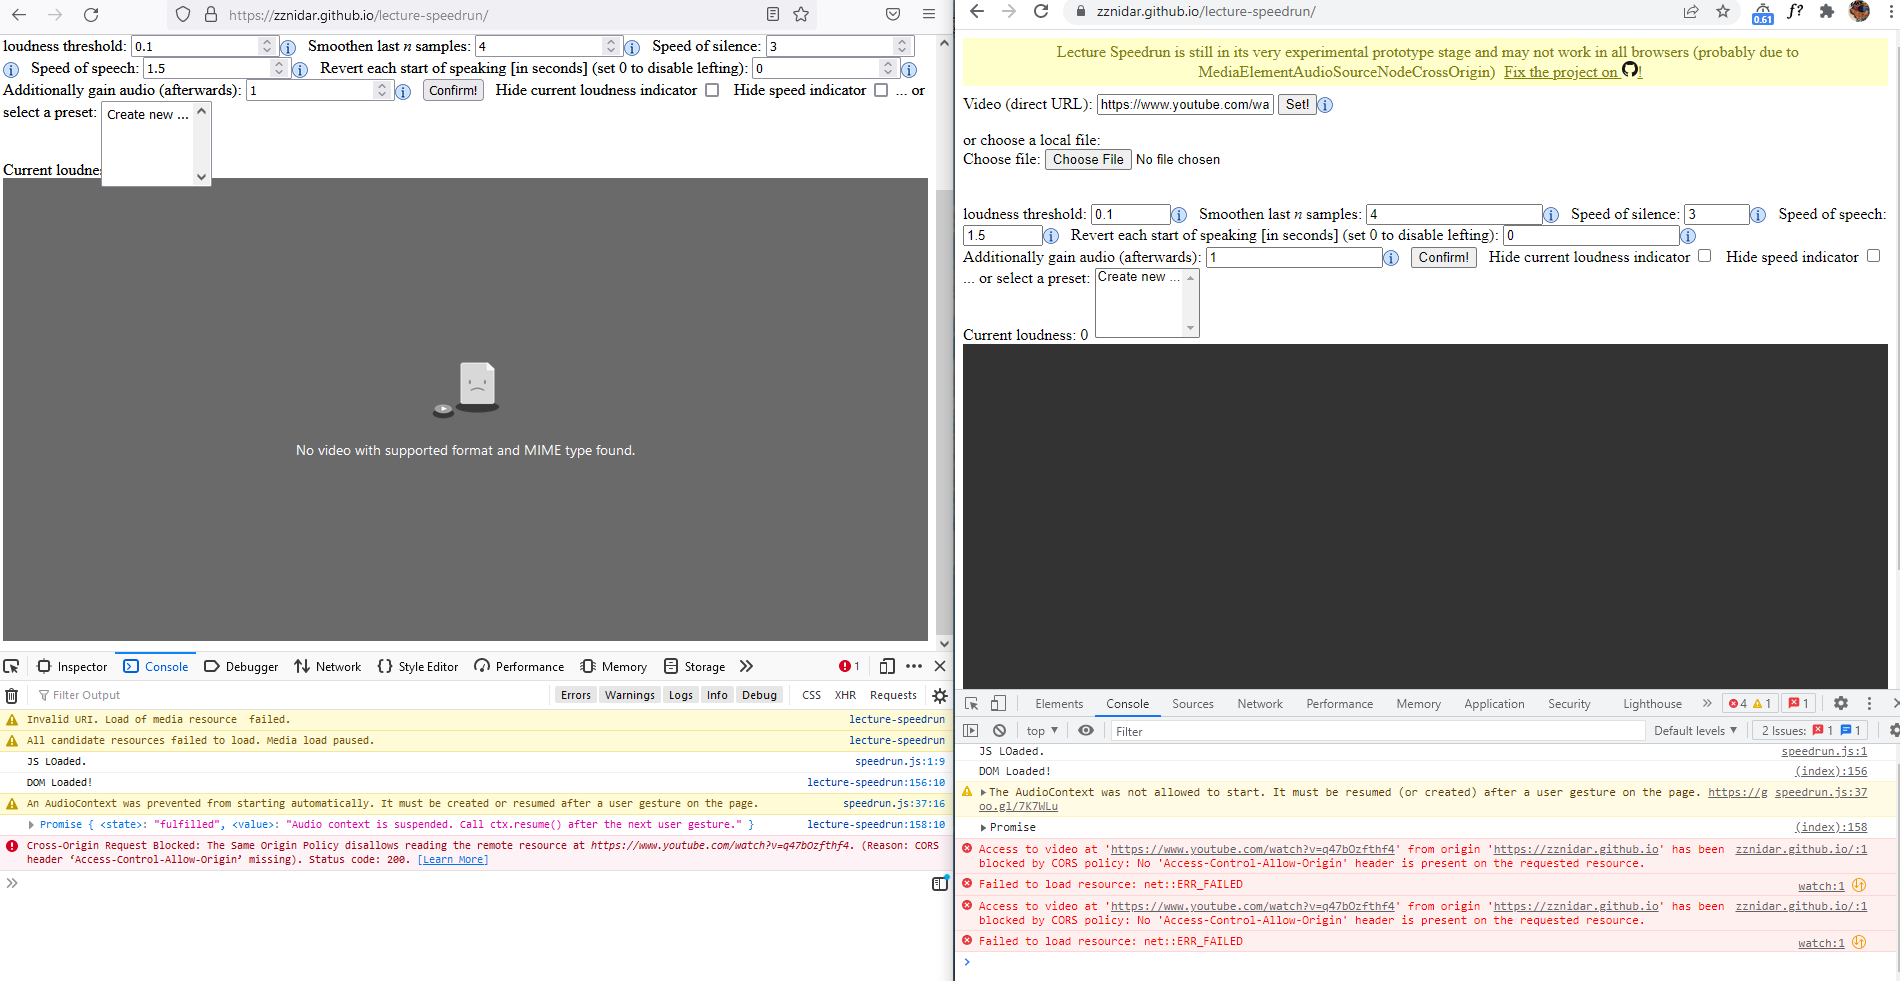Image resolution: width=1900 pixels, height=981 pixels.
Task: Click the Video direct URL input field
Action: 1184,104
